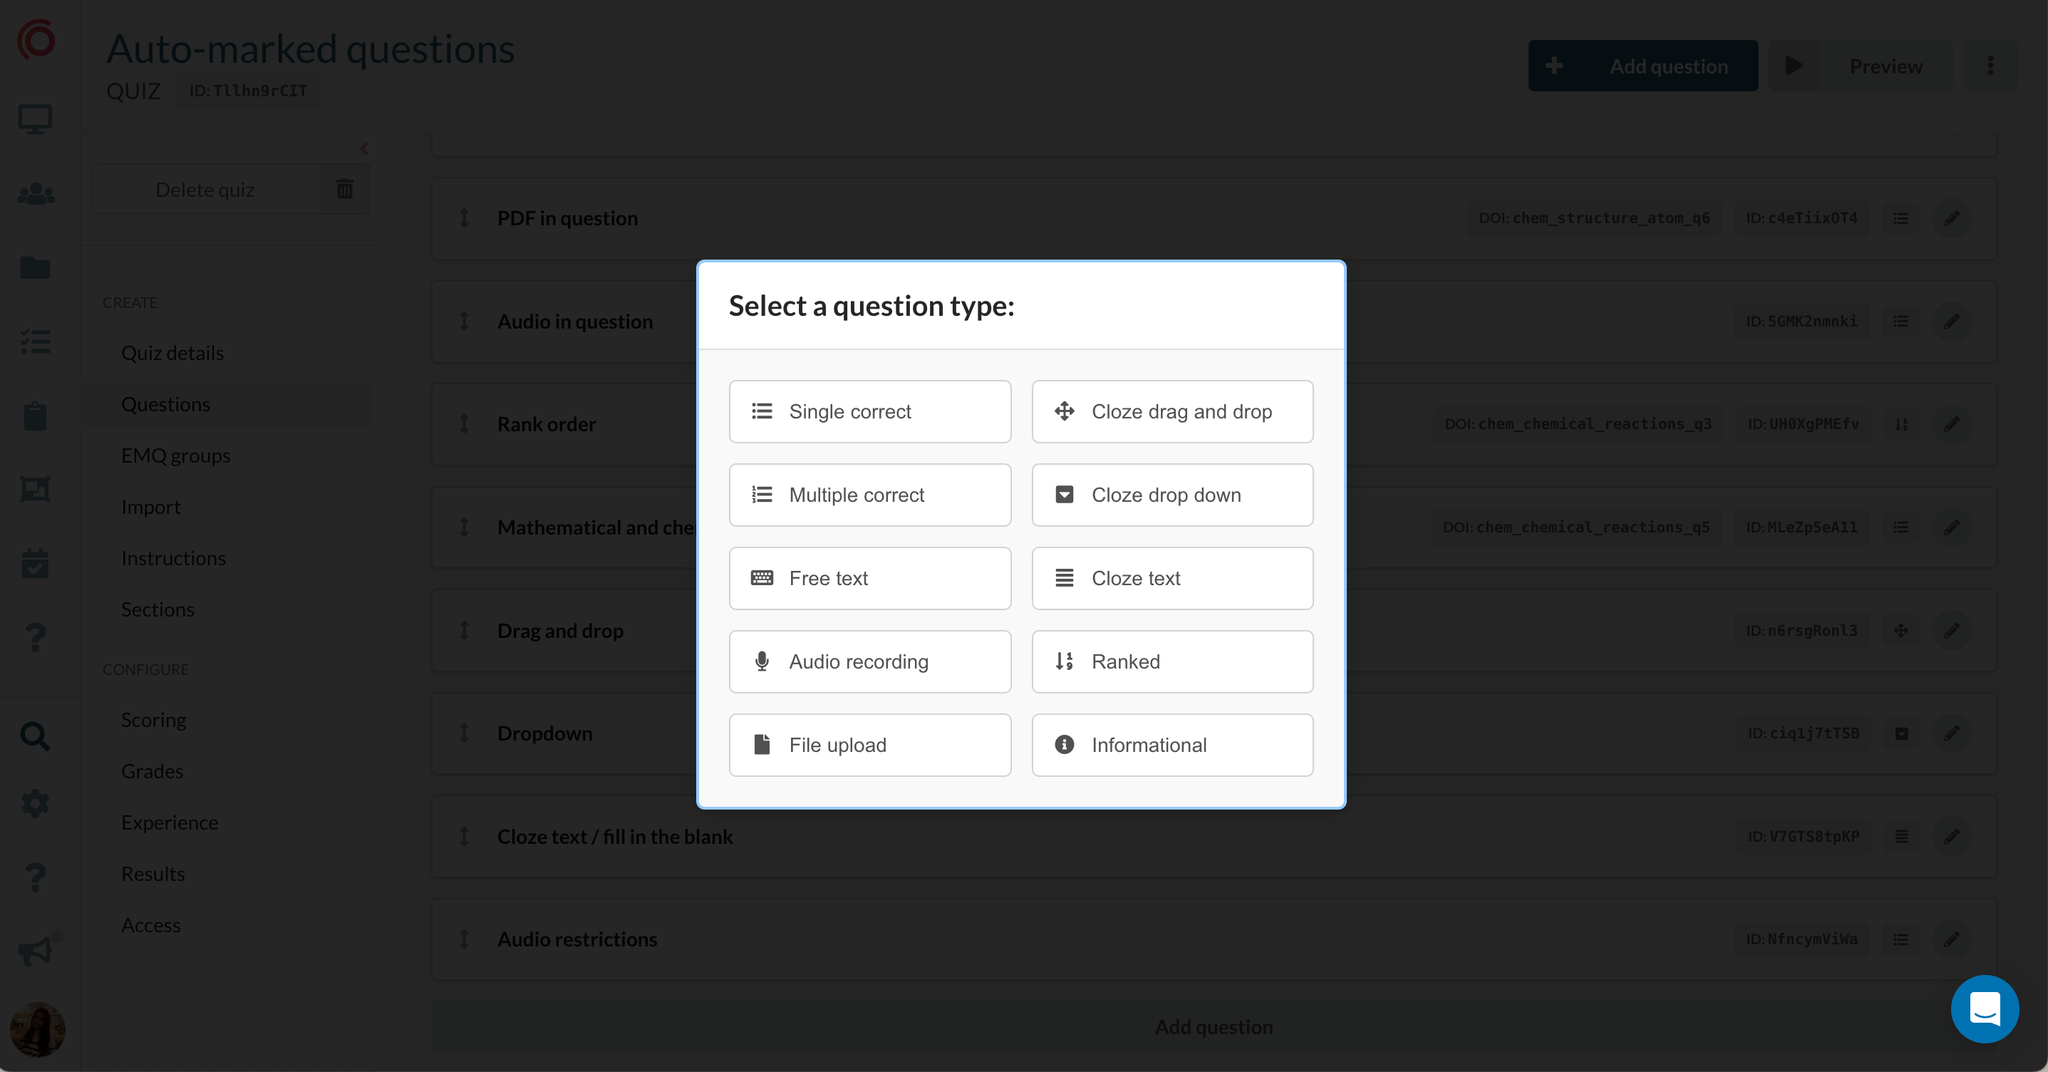Pick the Multiple correct question type
This screenshot has width=2048, height=1072.
tap(869, 495)
